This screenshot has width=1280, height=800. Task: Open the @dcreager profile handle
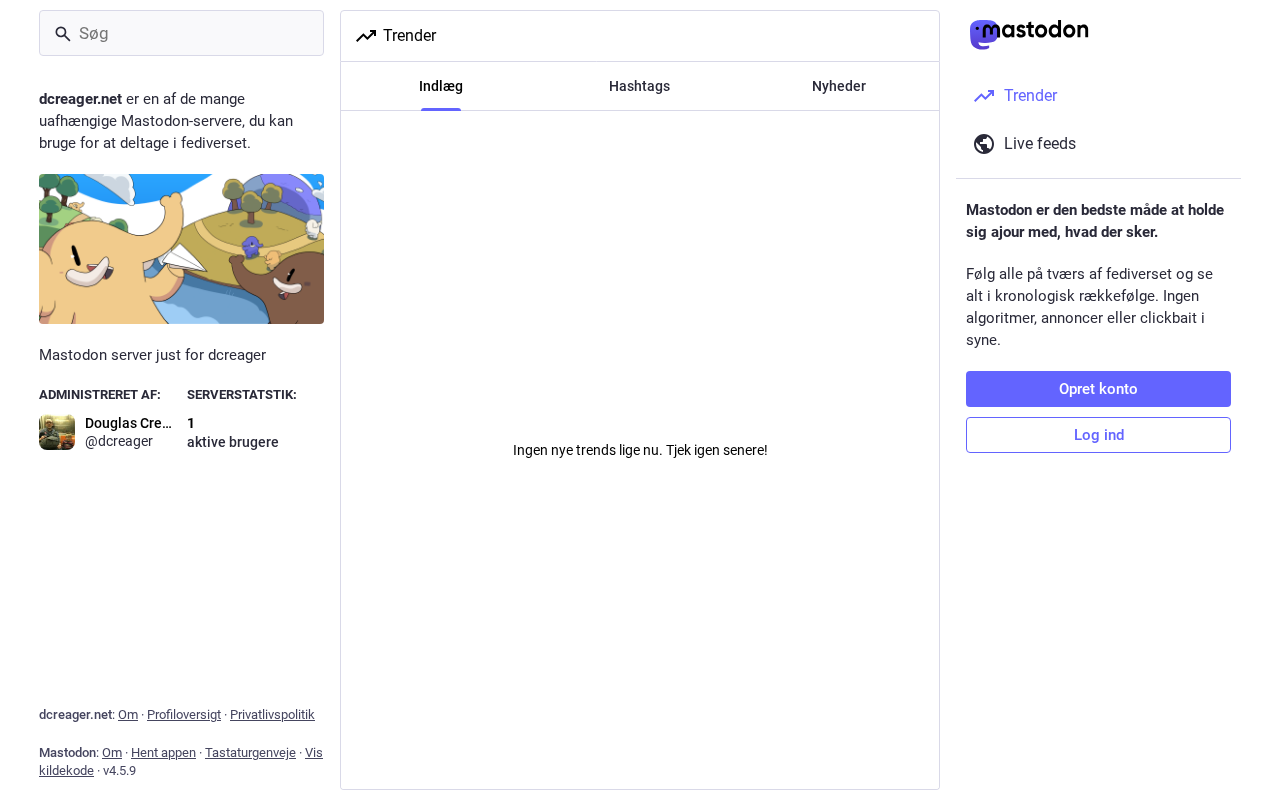119,441
